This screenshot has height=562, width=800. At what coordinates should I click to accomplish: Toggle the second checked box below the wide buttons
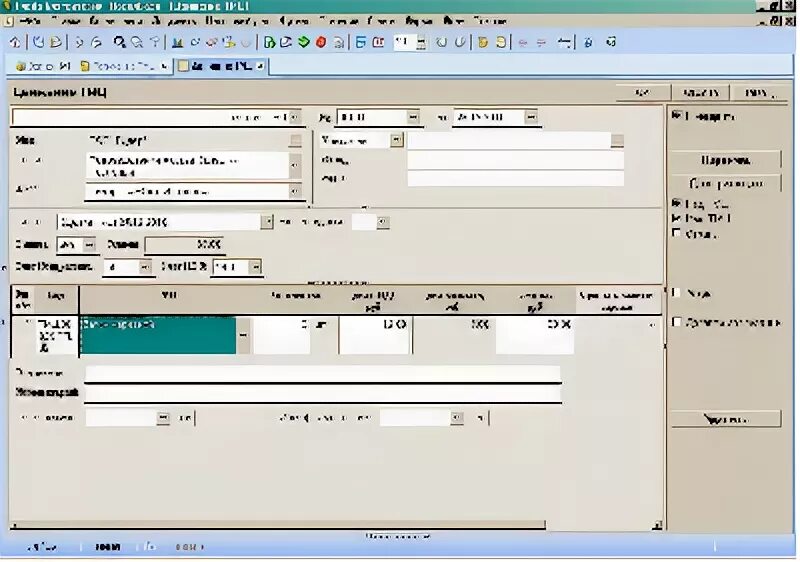pos(677,218)
